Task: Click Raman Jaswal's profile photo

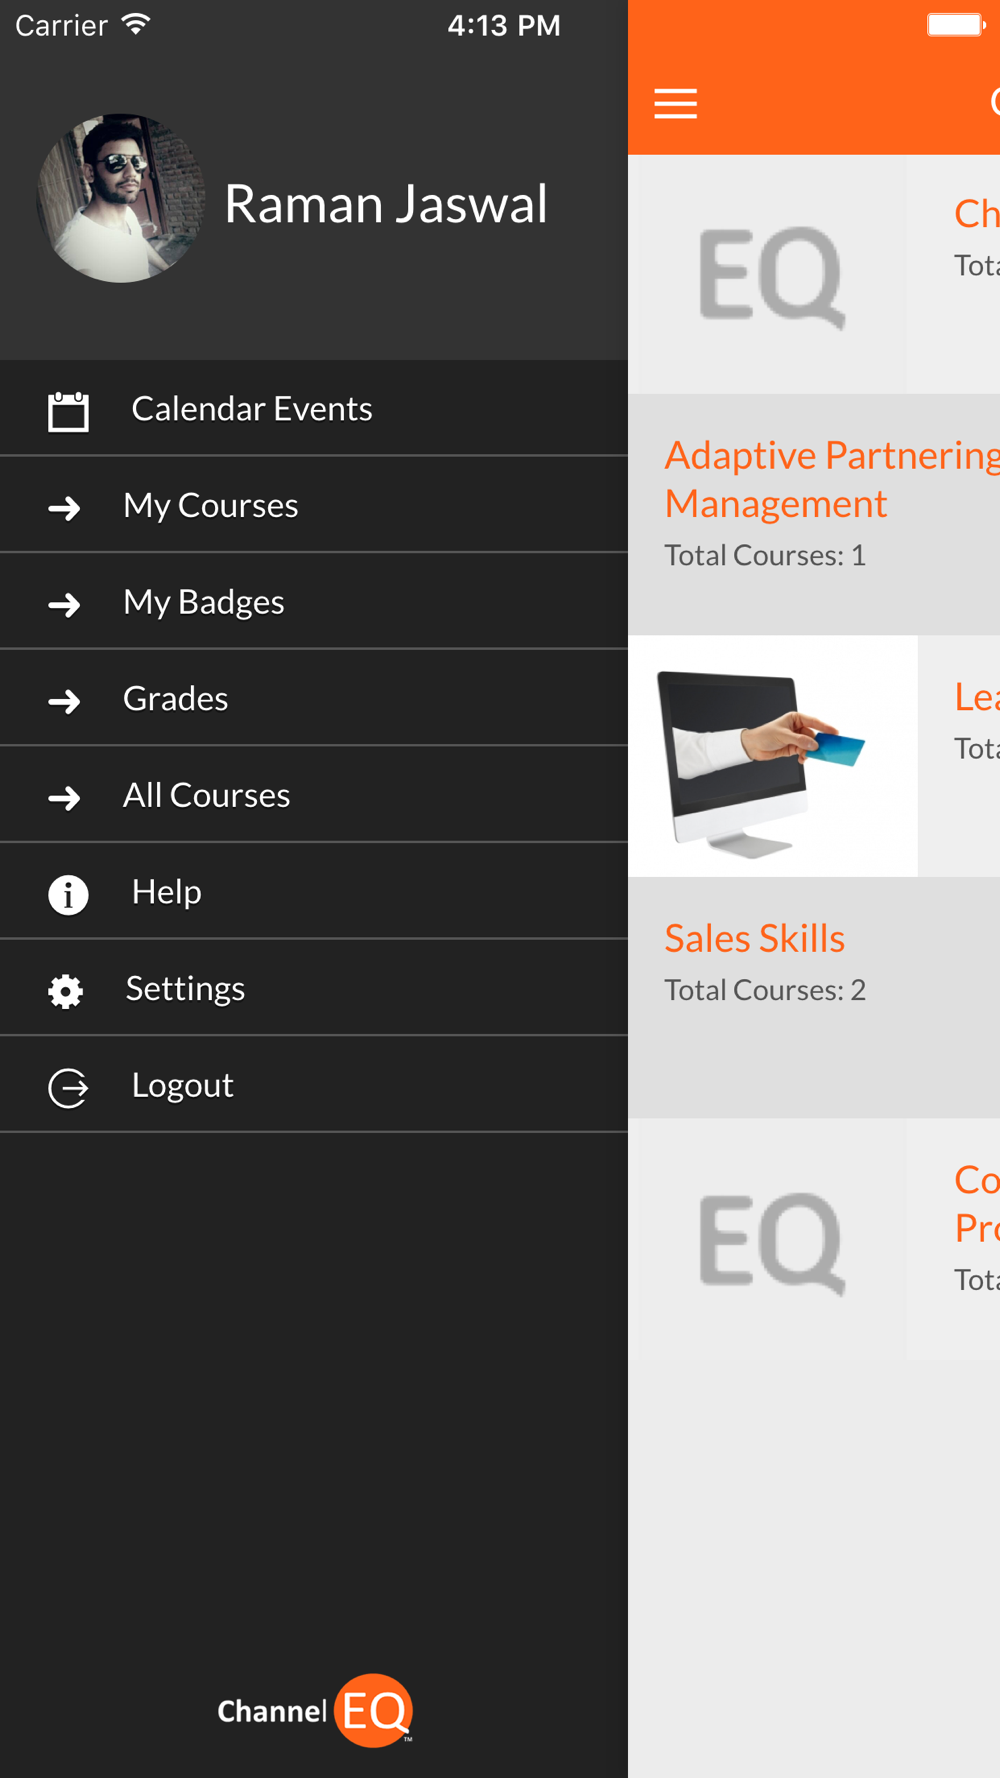Action: 121,198
